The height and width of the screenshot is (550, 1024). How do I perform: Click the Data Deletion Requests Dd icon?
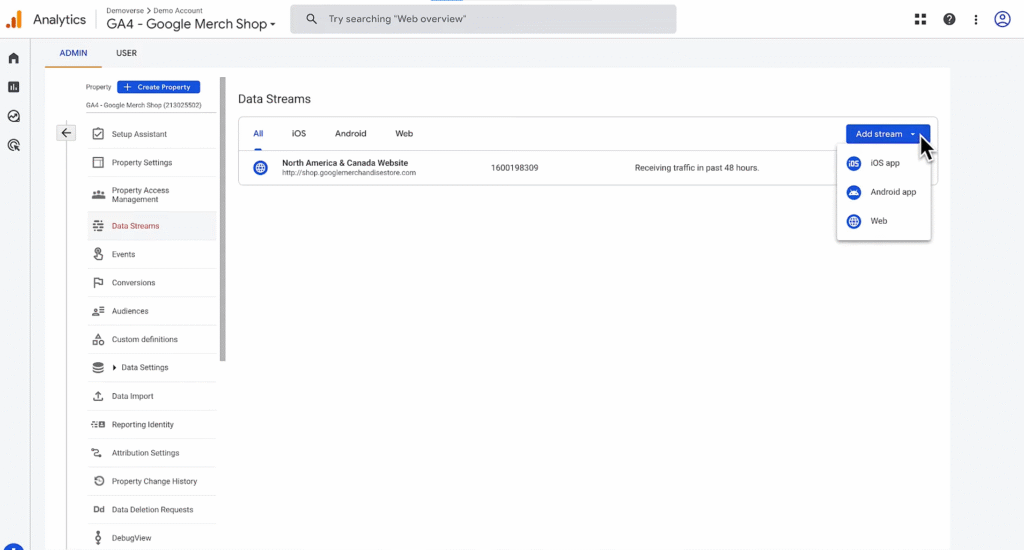pyautogui.click(x=99, y=510)
